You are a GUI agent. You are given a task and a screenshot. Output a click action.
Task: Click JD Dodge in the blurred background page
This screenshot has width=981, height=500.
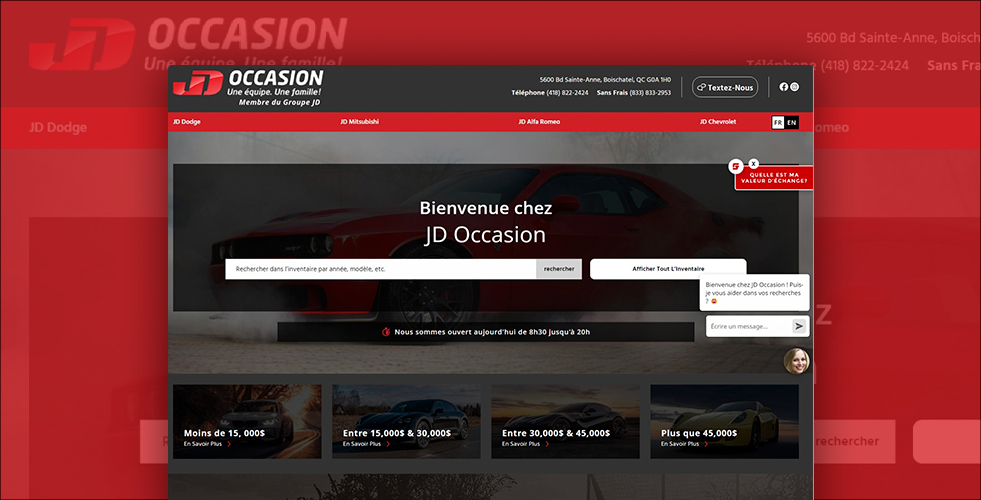pyautogui.click(x=58, y=128)
